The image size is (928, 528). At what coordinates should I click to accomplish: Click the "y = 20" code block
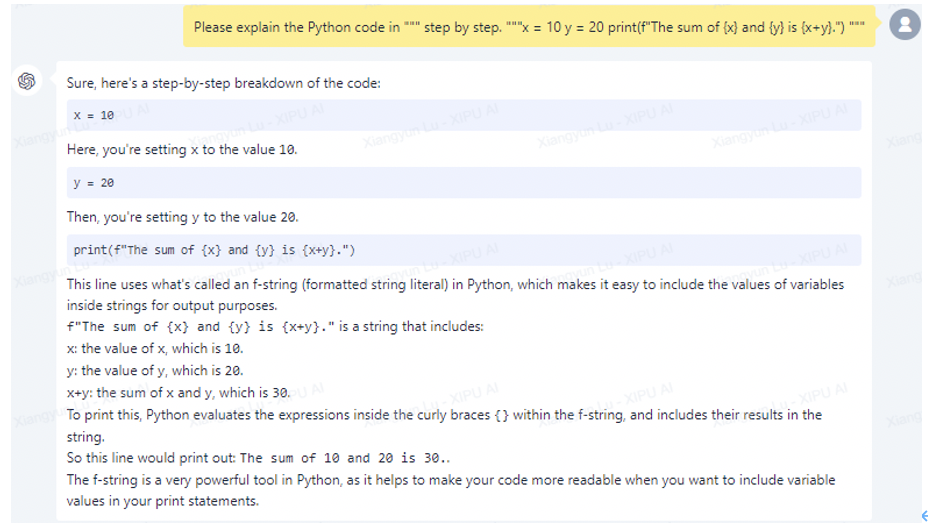coord(464,183)
